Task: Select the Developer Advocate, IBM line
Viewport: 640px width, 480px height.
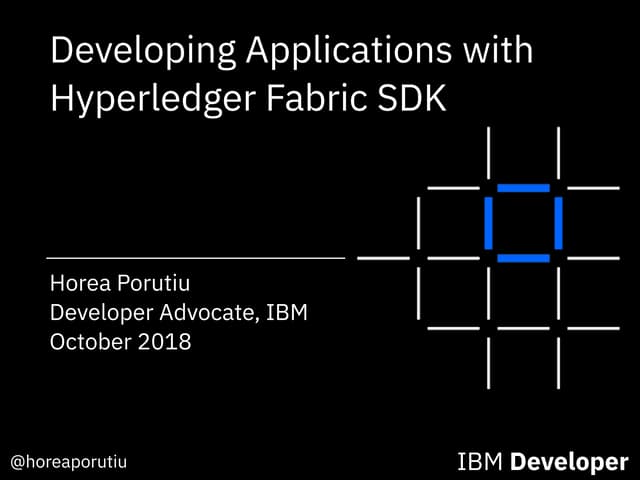Action: (x=178, y=314)
